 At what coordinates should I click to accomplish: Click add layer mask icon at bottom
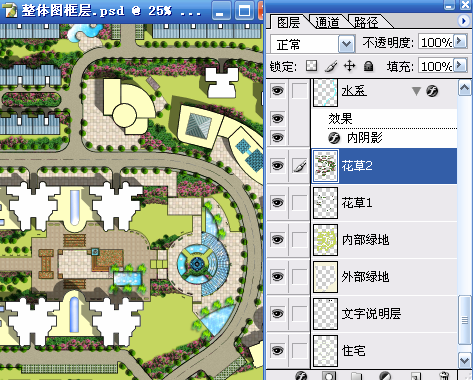(329, 376)
